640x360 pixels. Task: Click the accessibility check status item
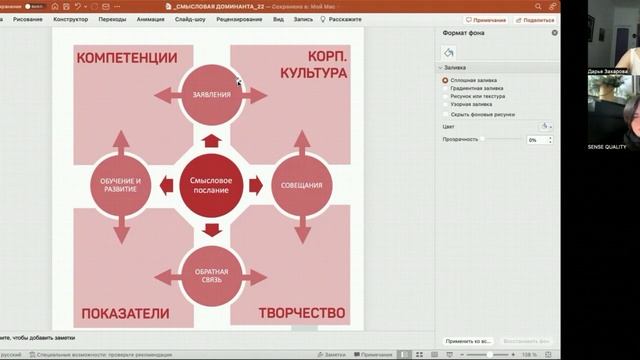101,355
